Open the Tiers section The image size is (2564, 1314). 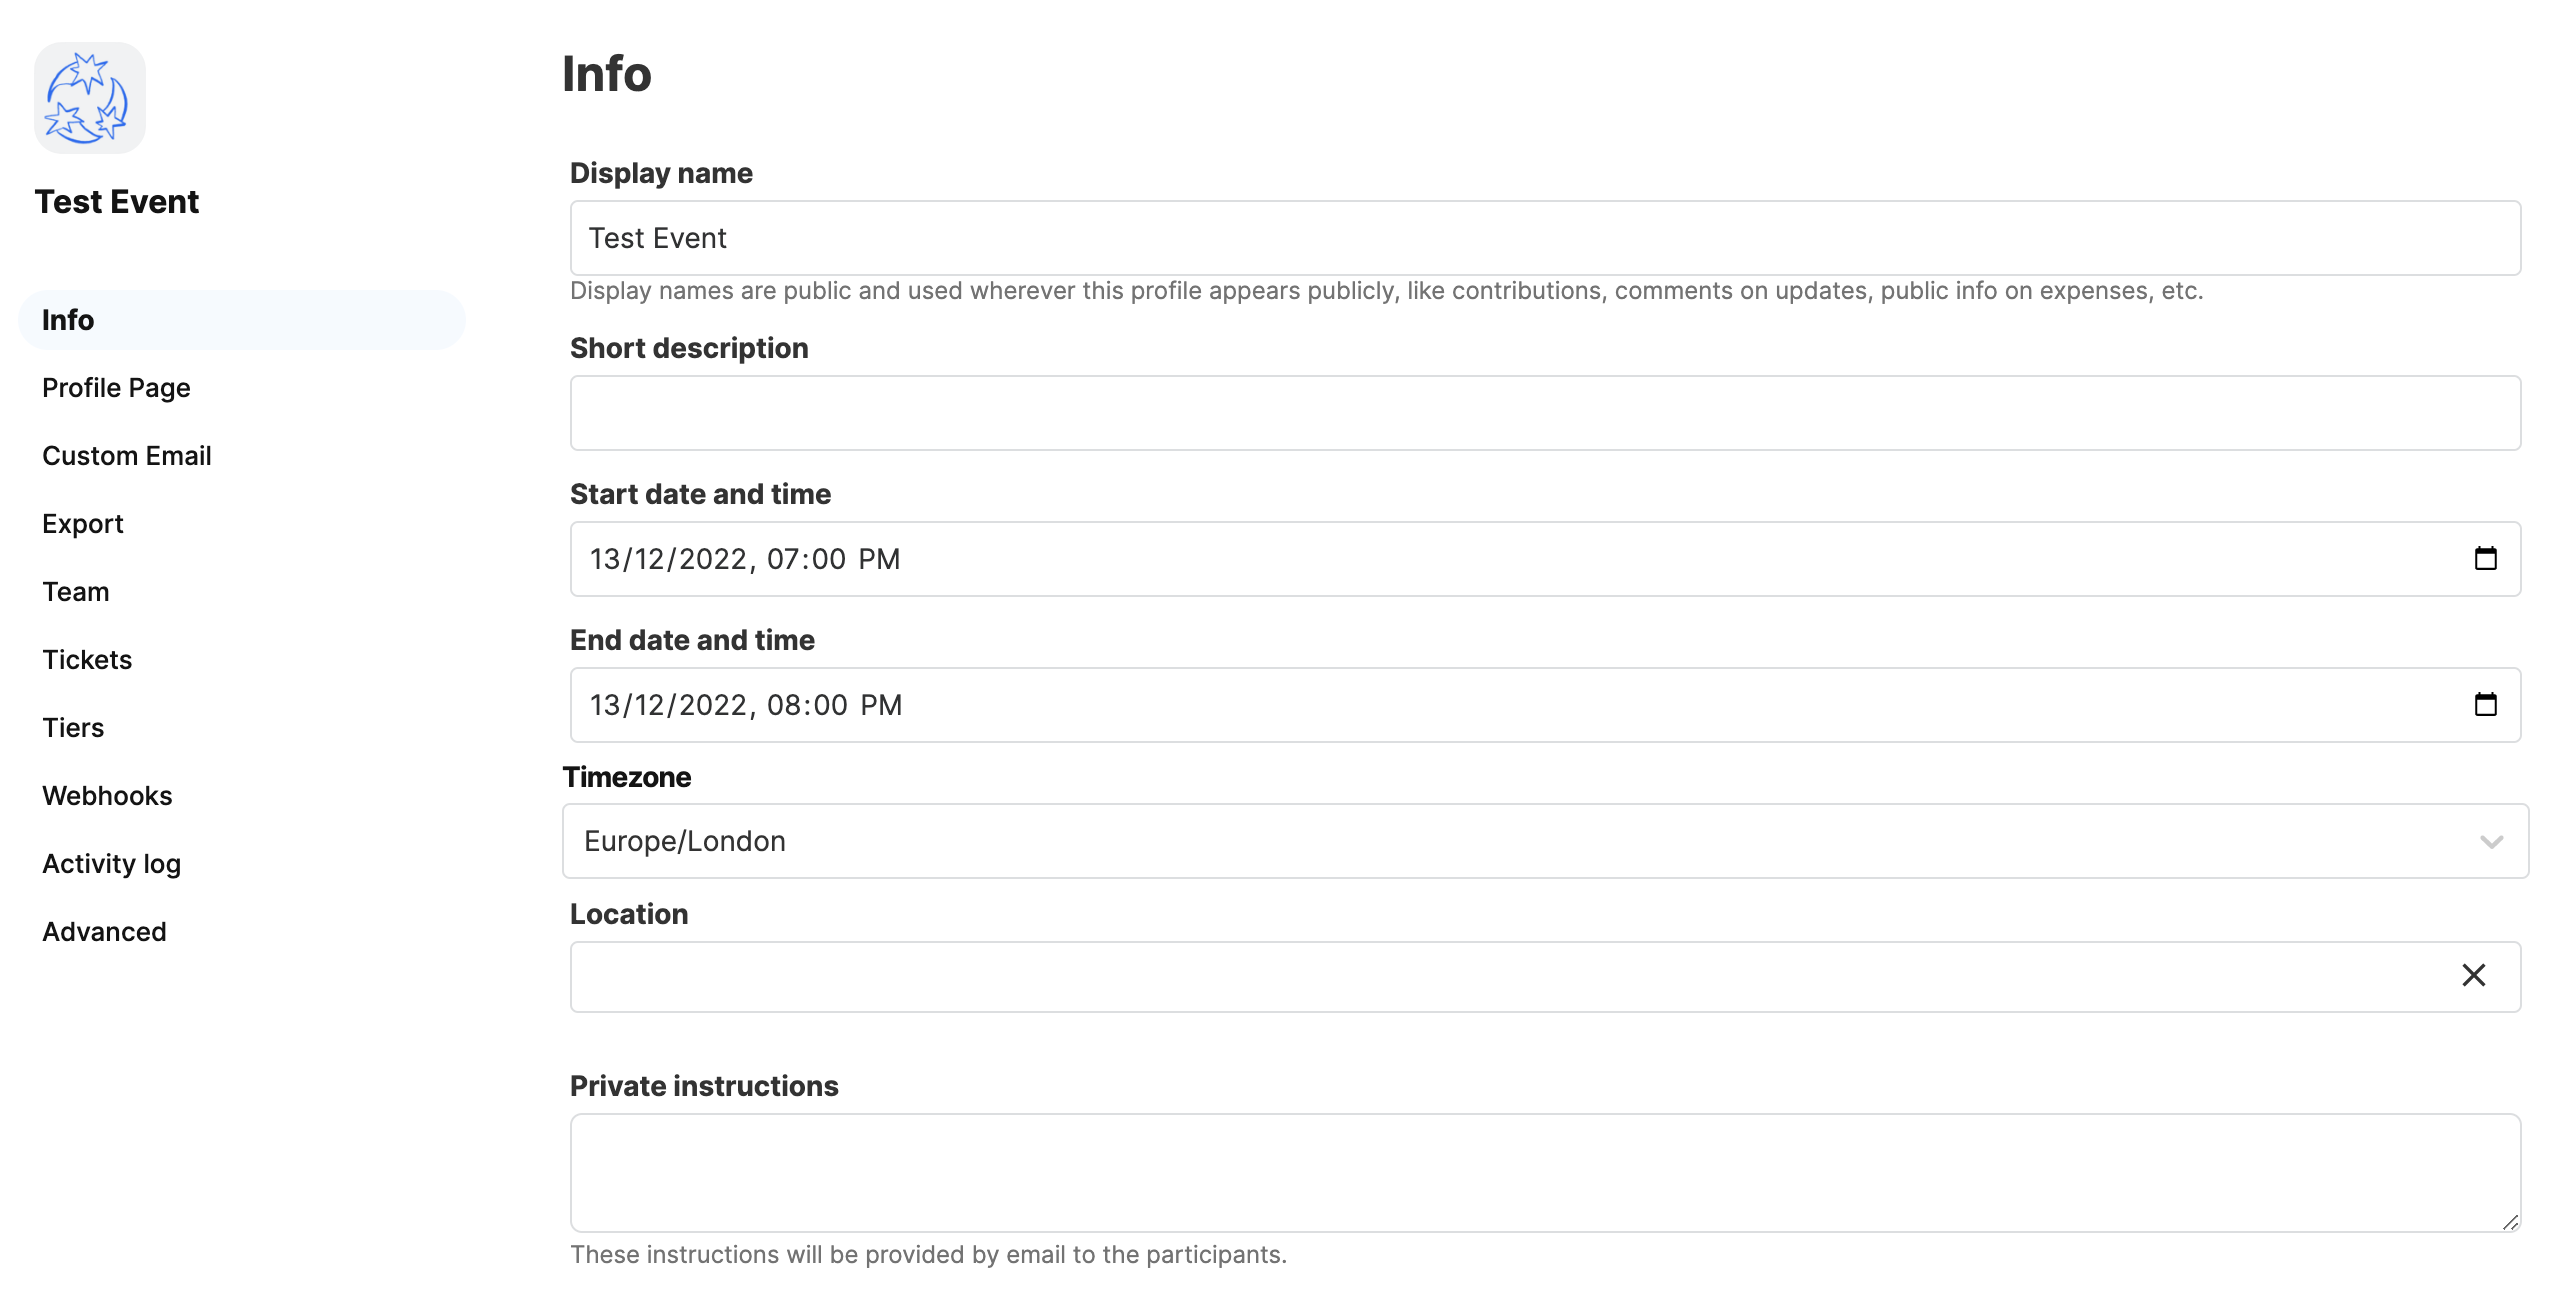[x=73, y=728]
